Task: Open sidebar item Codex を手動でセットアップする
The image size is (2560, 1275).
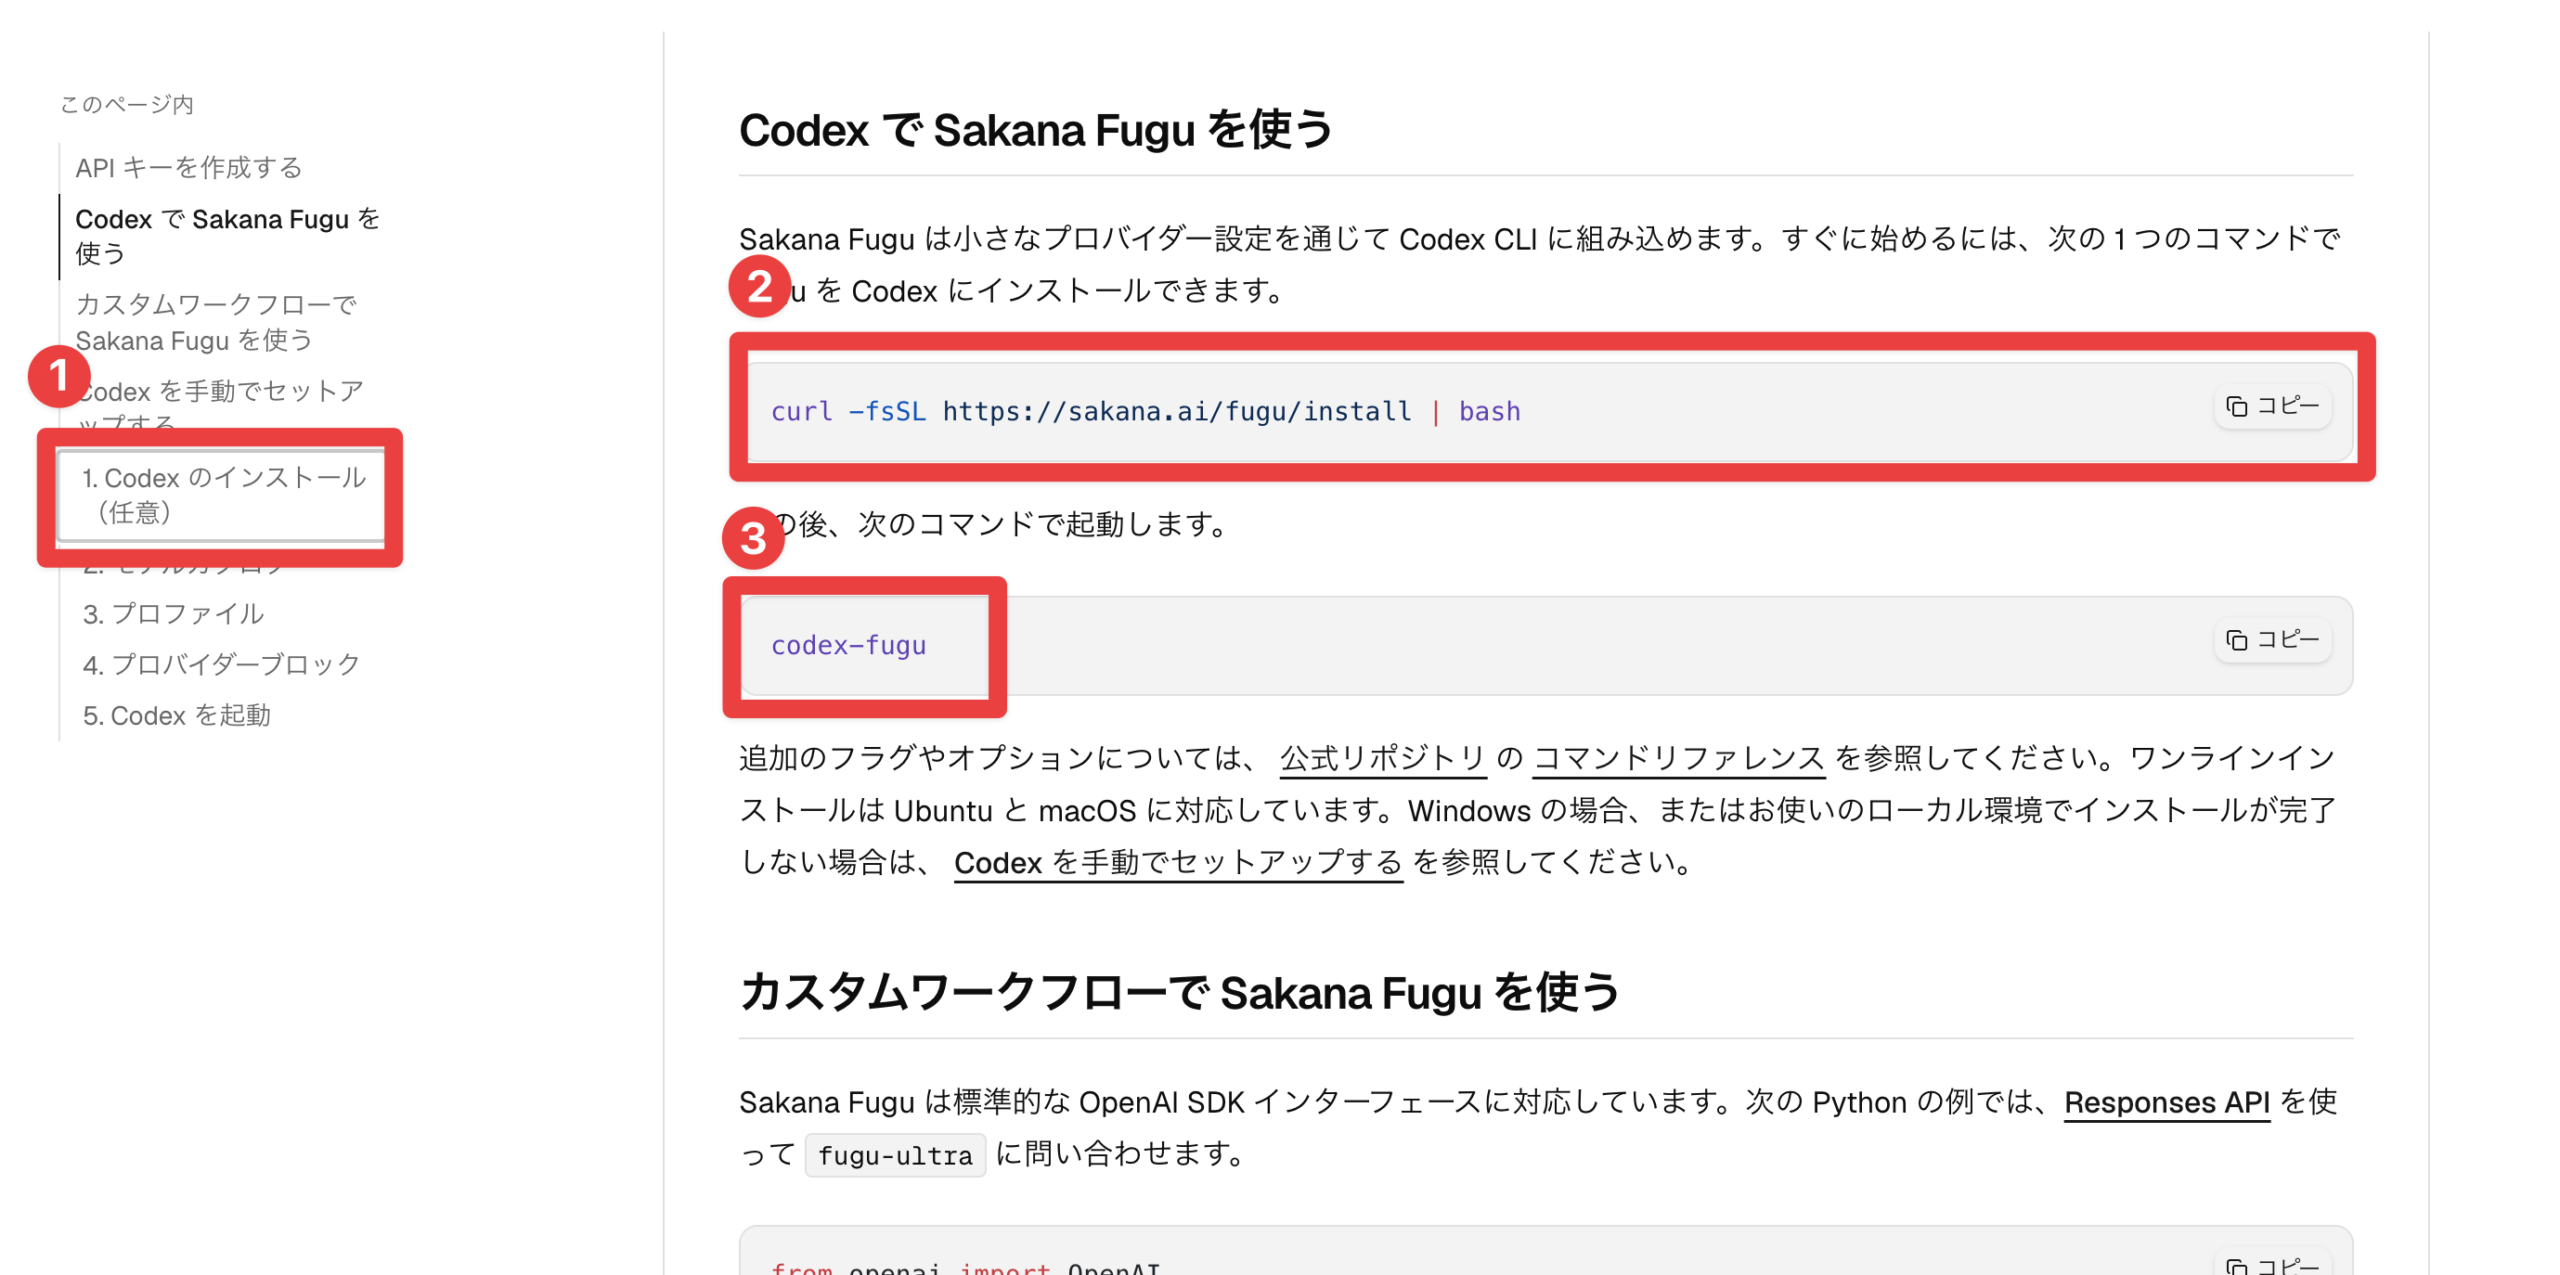Action: click(x=219, y=407)
